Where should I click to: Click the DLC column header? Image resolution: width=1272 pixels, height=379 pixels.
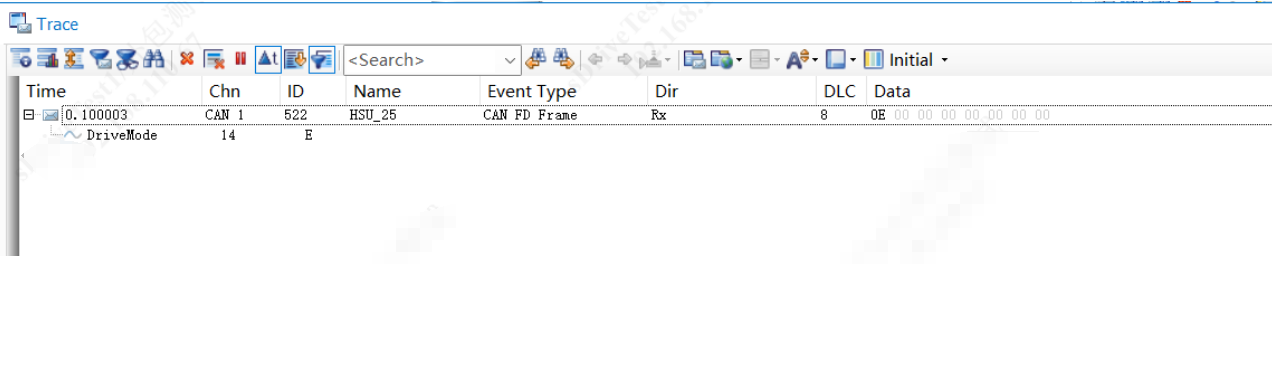(x=839, y=91)
